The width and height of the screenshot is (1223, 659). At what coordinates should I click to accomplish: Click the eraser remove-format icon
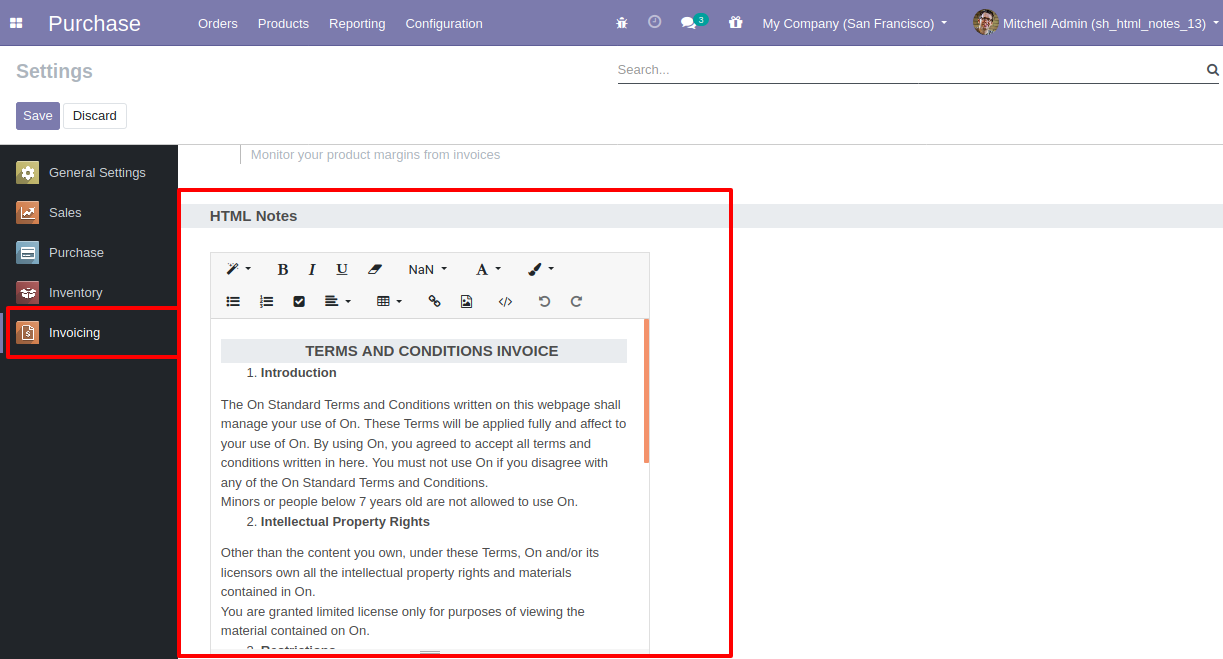(x=375, y=269)
